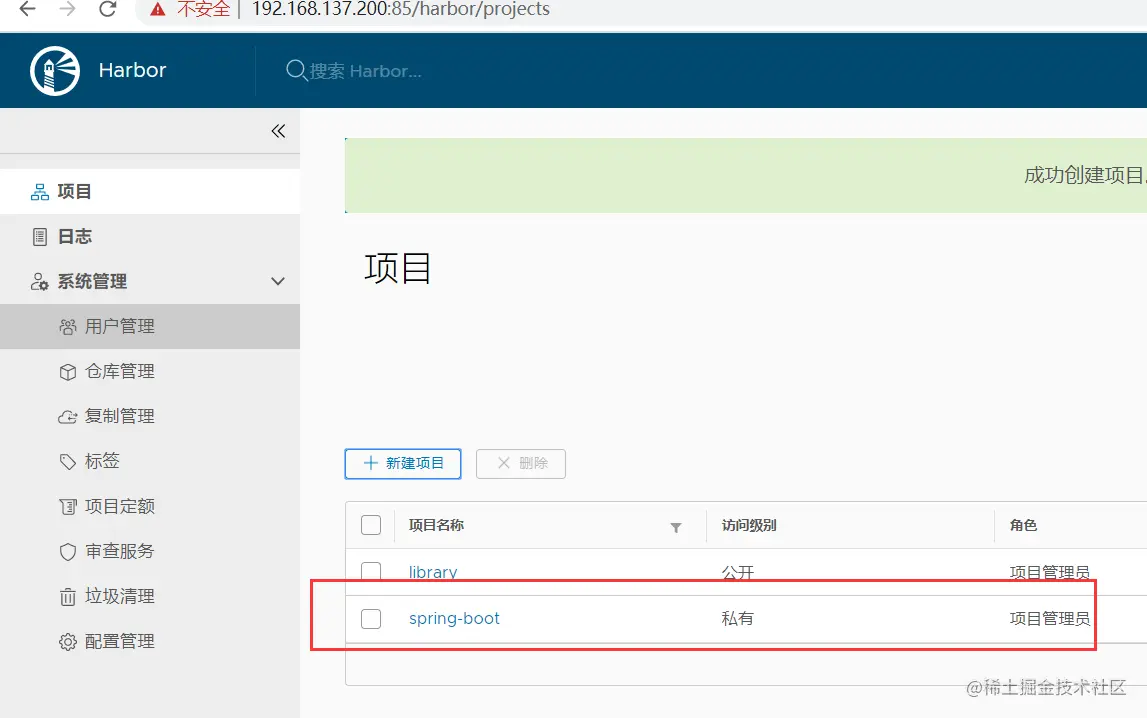
Task: Open the 项目 sidebar menu item
Action: [x=150, y=192]
